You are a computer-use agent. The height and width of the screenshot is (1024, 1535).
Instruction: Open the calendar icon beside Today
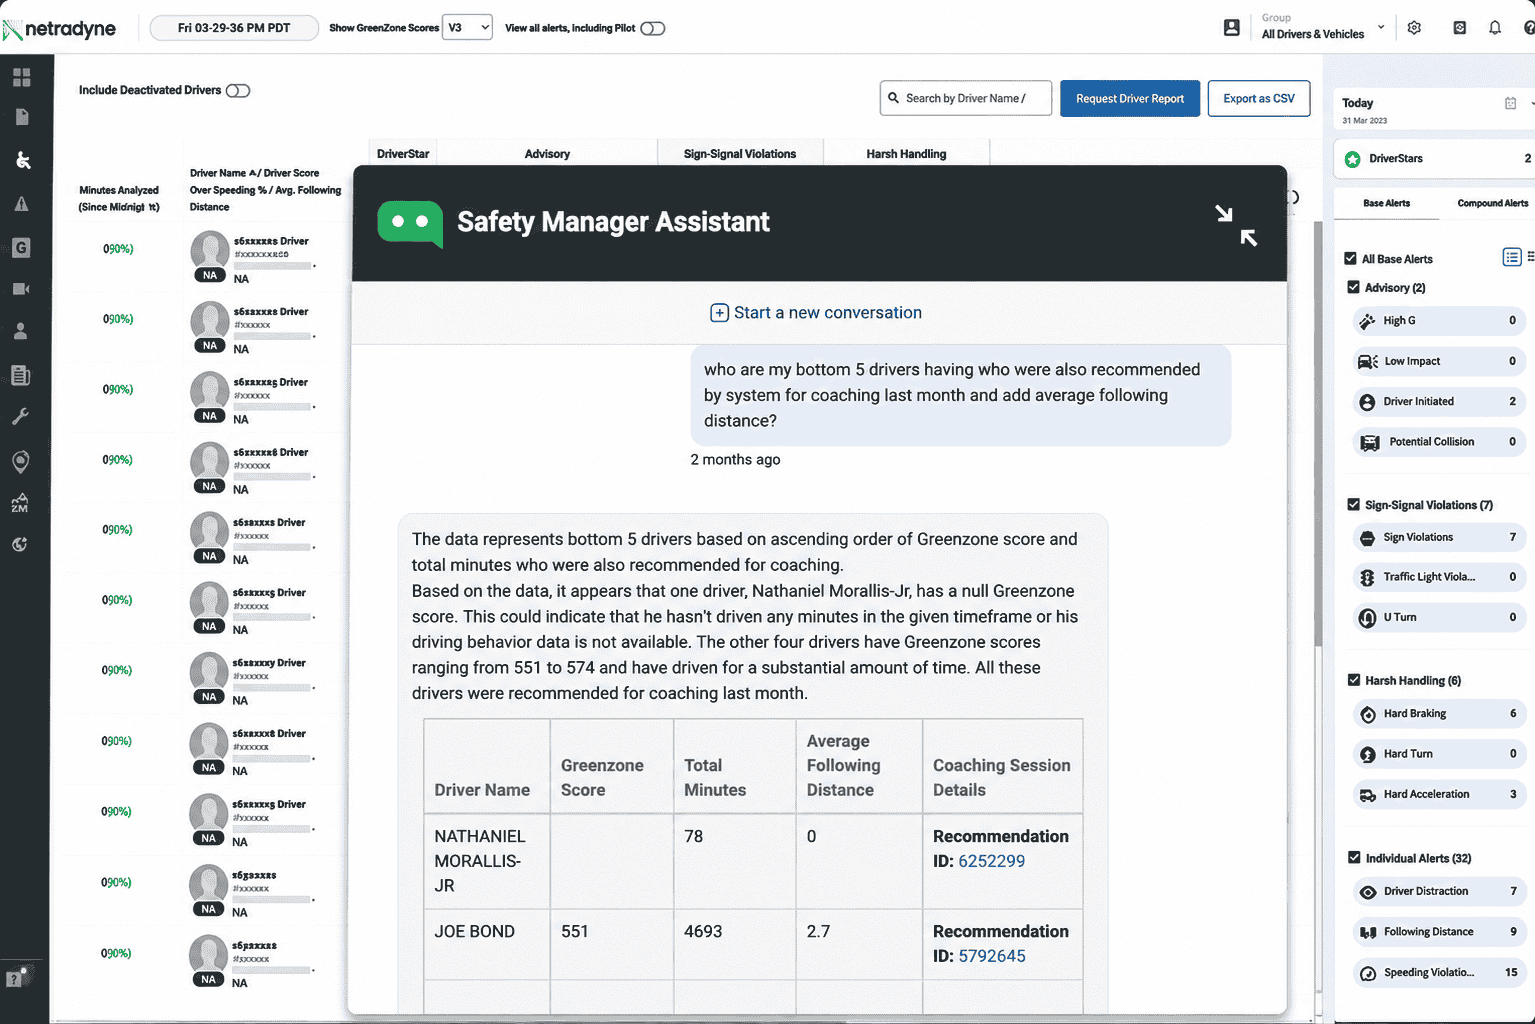[1510, 103]
